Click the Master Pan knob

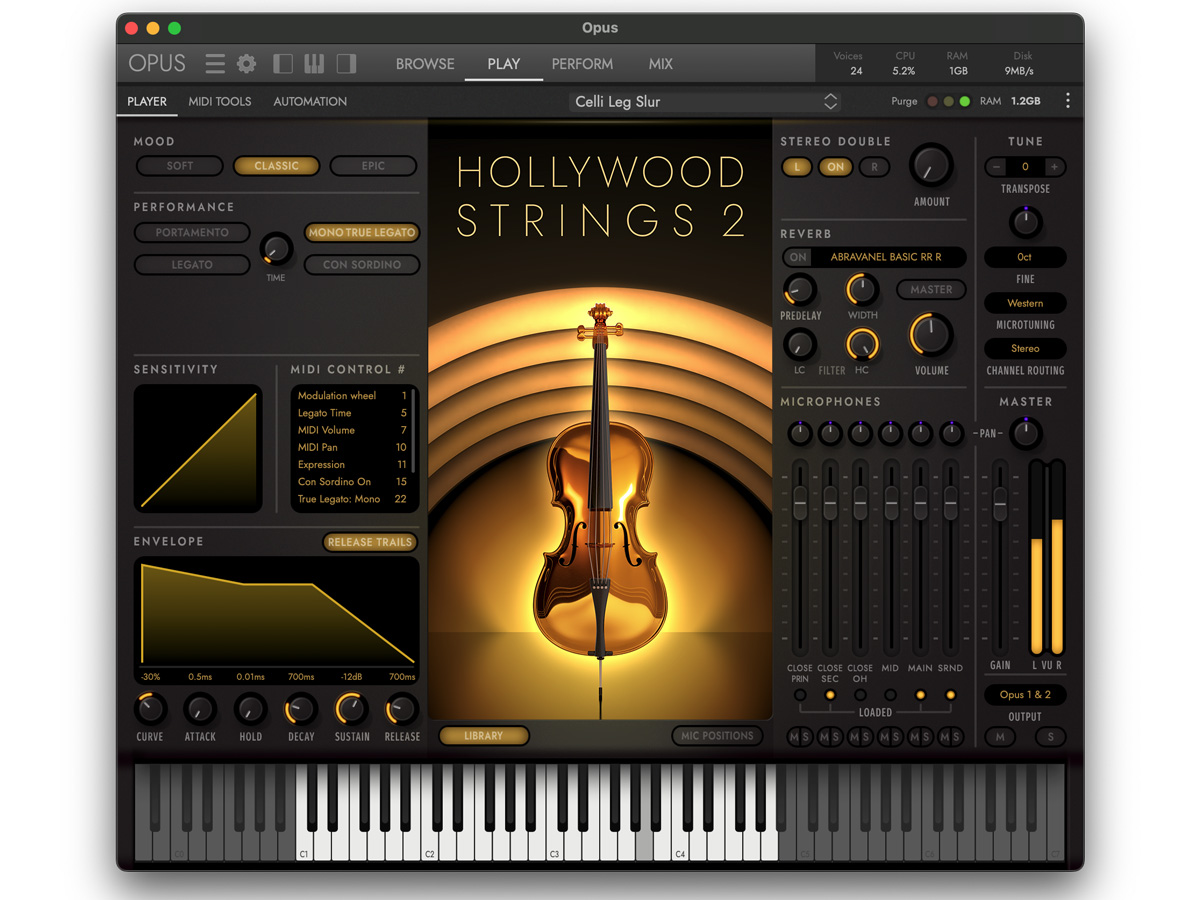tap(1025, 433)
